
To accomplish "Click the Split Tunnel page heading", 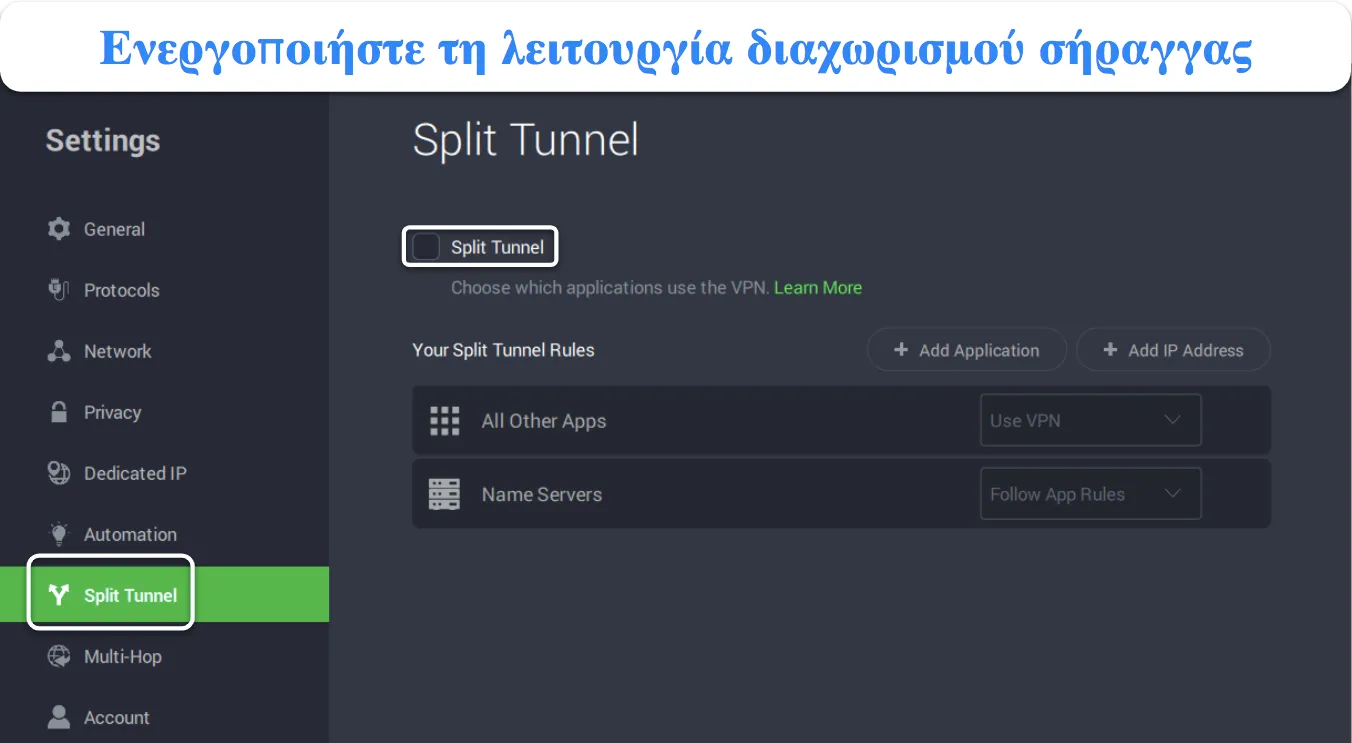I will coord(525,140).
